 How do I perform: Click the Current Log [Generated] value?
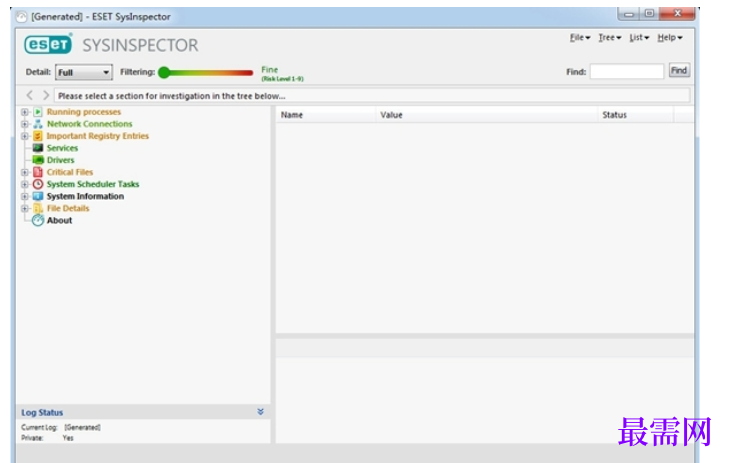pos(82,427)
